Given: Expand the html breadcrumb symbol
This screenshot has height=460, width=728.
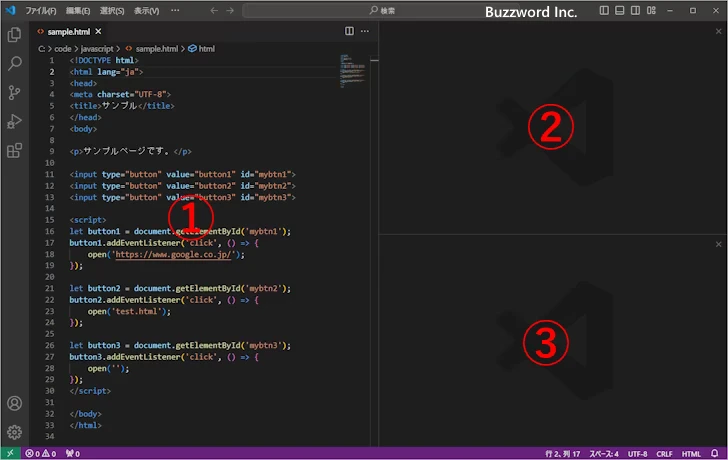Looking at the screenshot, I should click(202, 48).
